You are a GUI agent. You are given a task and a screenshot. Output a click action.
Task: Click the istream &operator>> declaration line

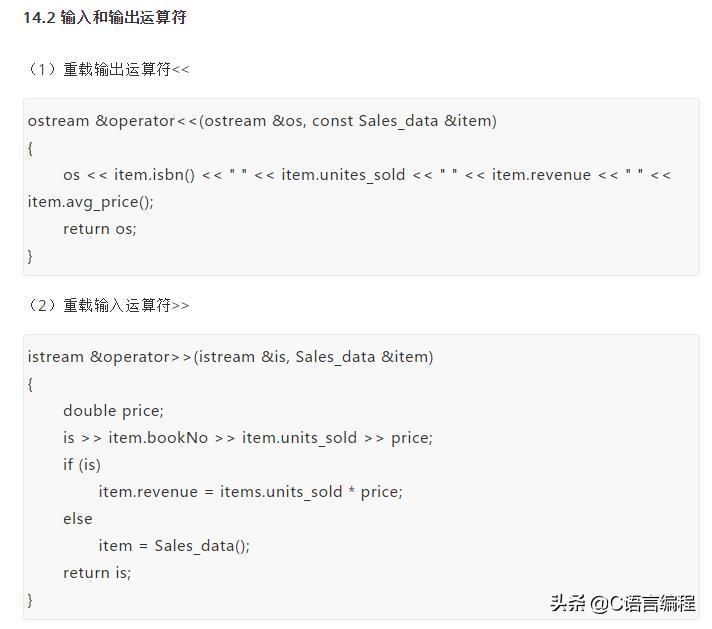coord(230,357)
